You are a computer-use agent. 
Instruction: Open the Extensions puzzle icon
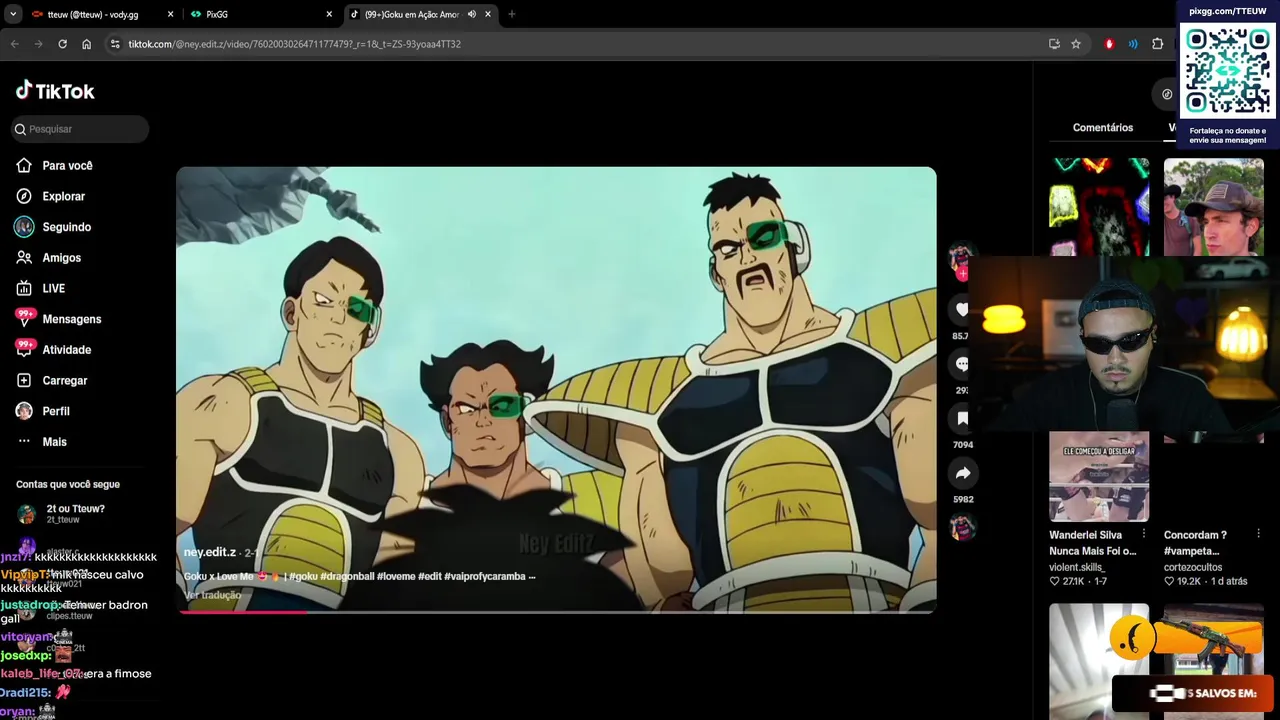pos(1157,44)
